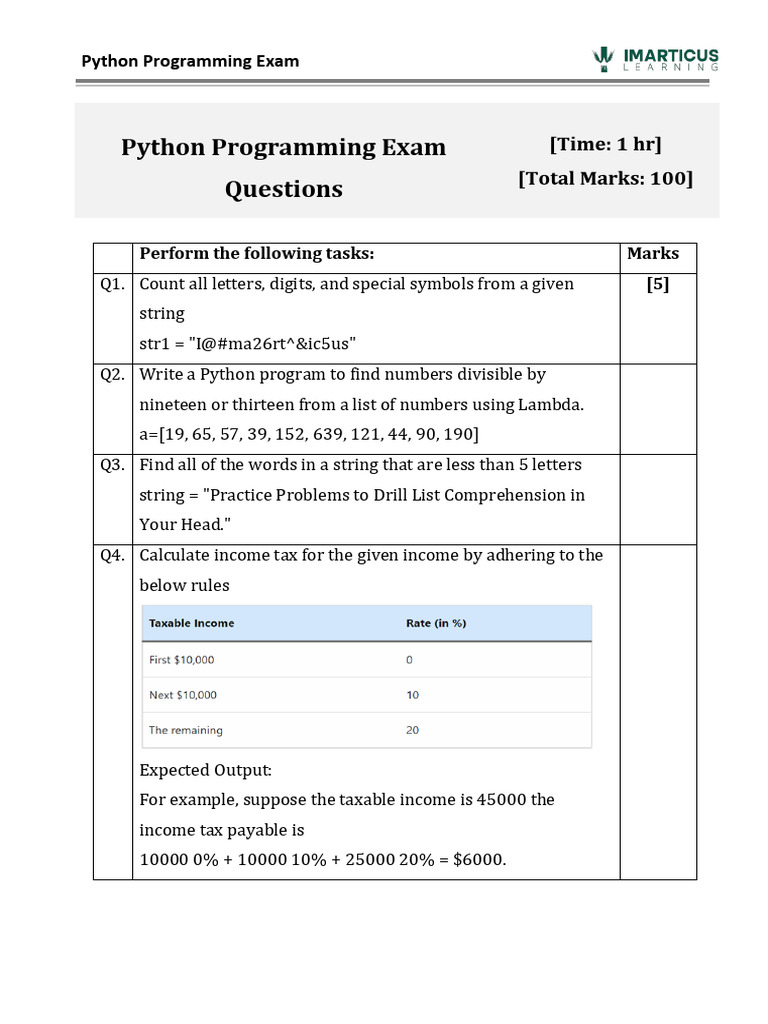Image resolution: width=768 pixels, height=1024 pixels.
Task: Click the 'Q3.' row label
Action: tap(112, 465)
